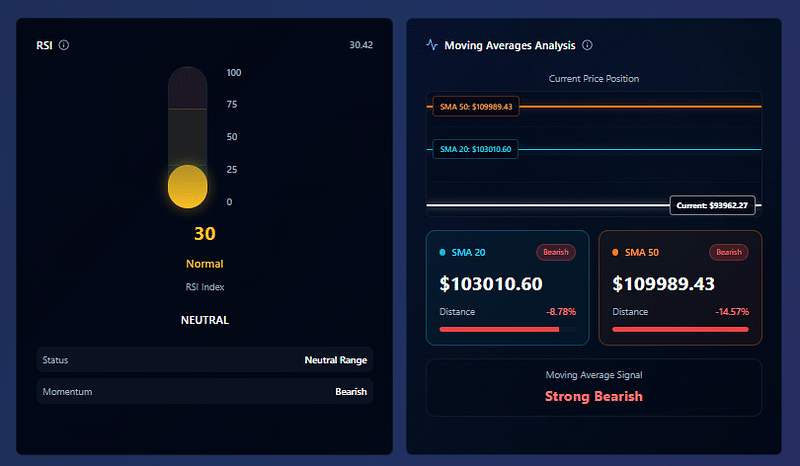
Task: Click the info icon next to RSI
Action: coord(64,45)
